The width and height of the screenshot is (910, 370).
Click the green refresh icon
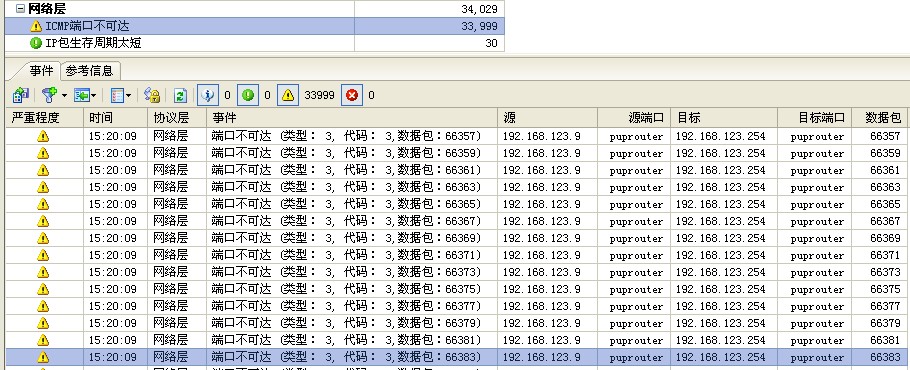point(180,95)
